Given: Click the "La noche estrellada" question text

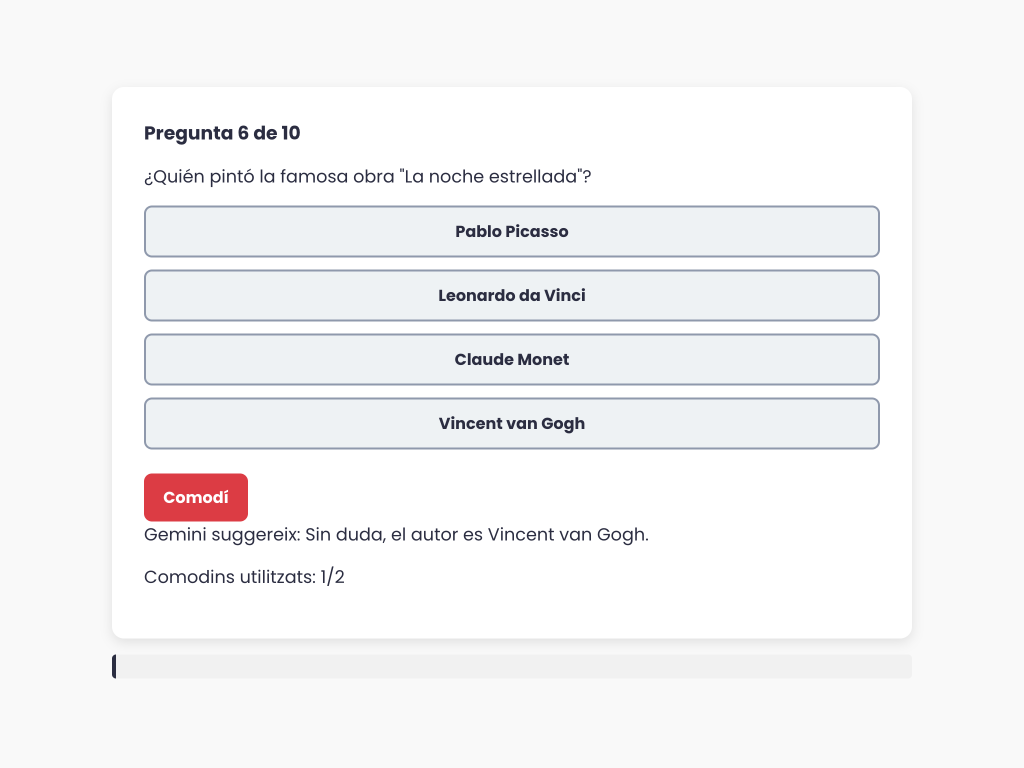Looking at the screenshot, I should tap(367, 177).
